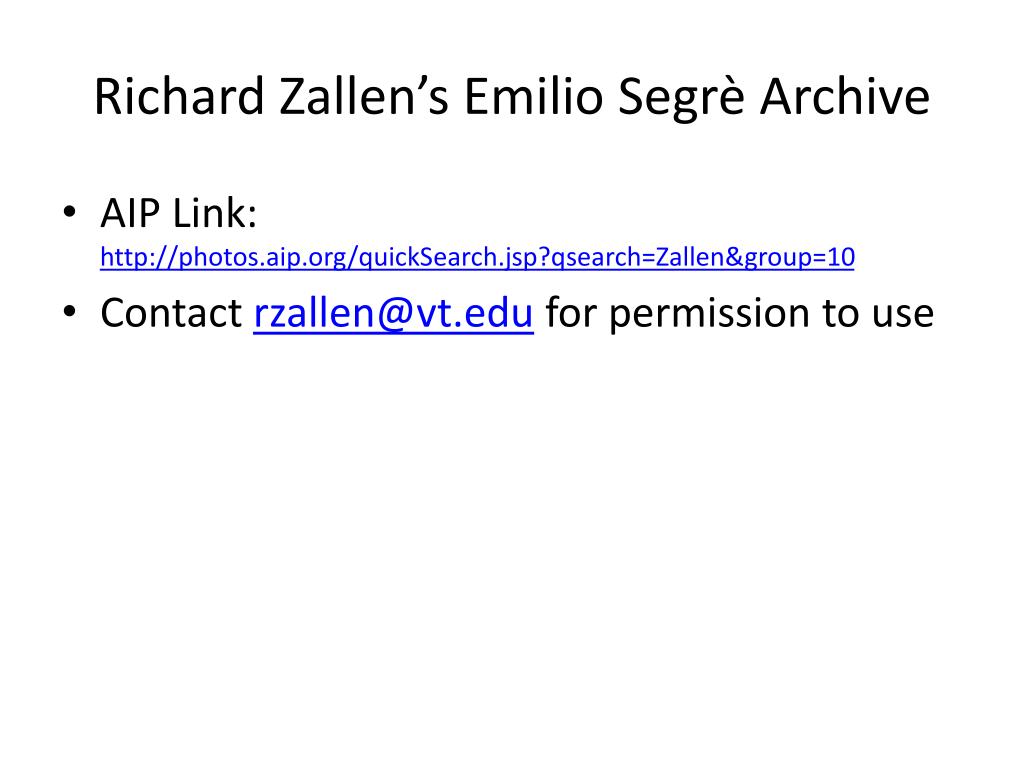Click 'group=10' at the URL's end
The width and height of the screenshot is (1024, 768).
[x=800, y=257]
